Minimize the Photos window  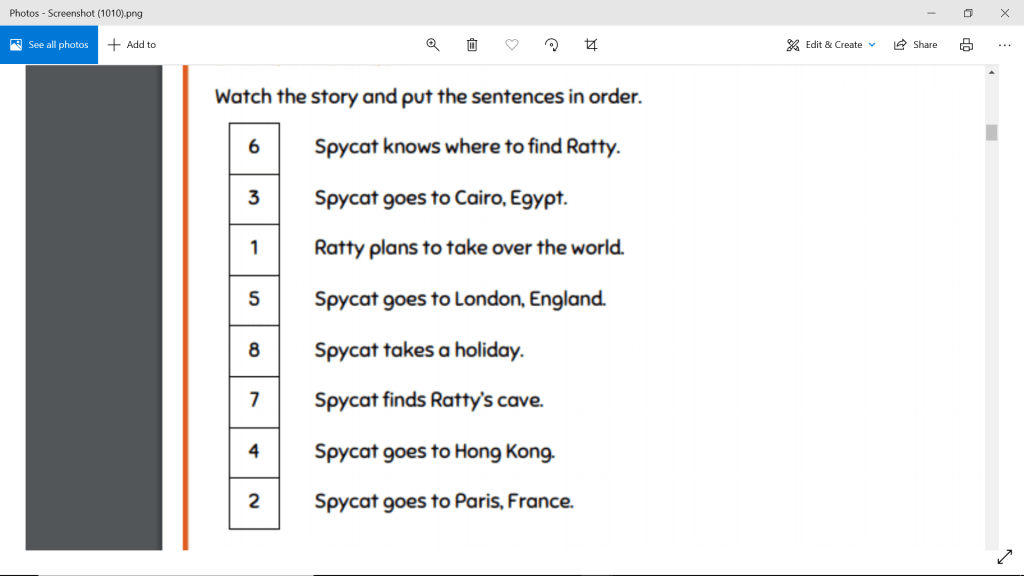pos(931,13)
